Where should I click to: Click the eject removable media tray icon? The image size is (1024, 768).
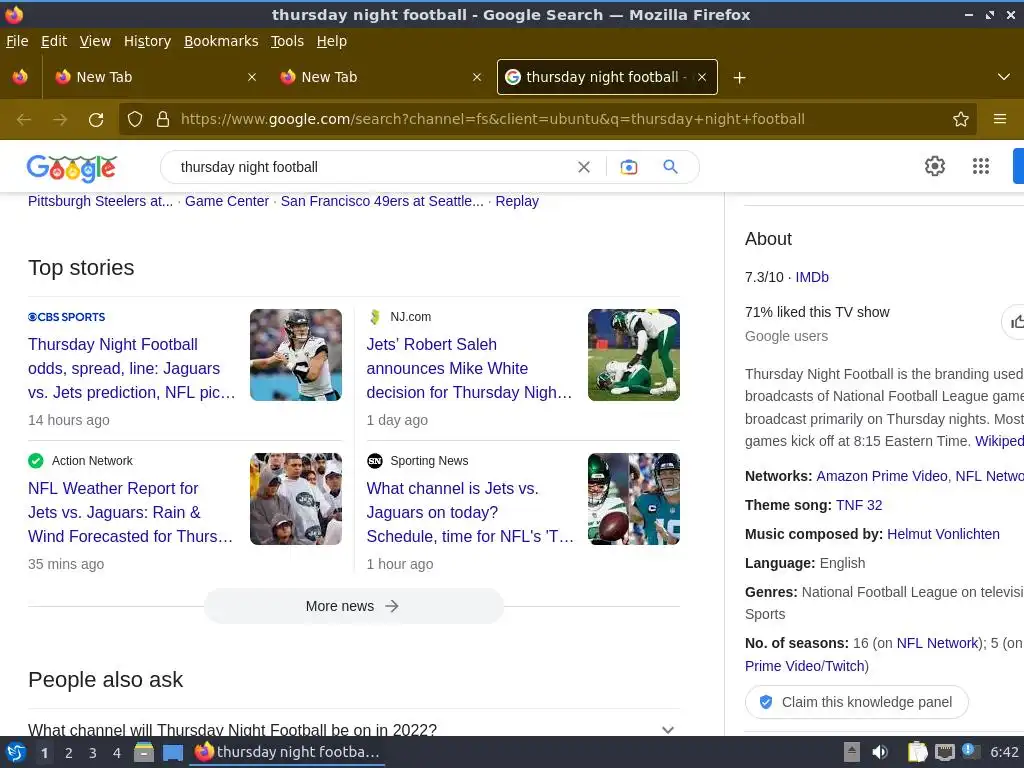click(852, 752)
